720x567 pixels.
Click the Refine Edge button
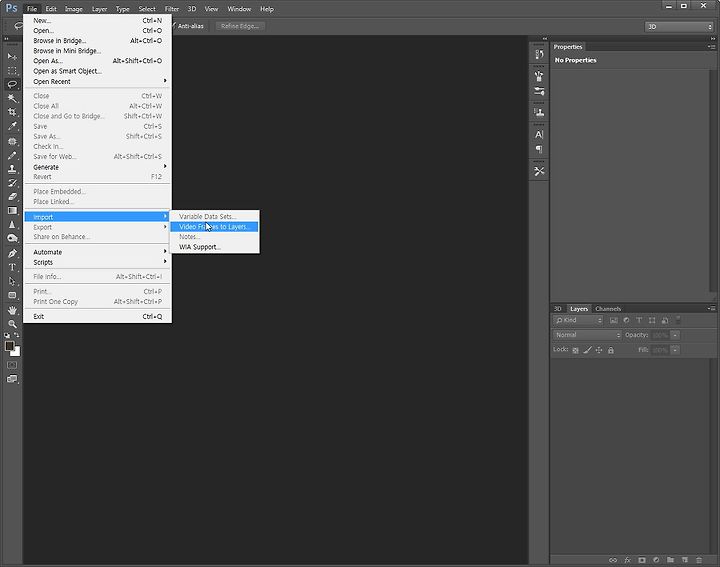click(x=240, y=26)
